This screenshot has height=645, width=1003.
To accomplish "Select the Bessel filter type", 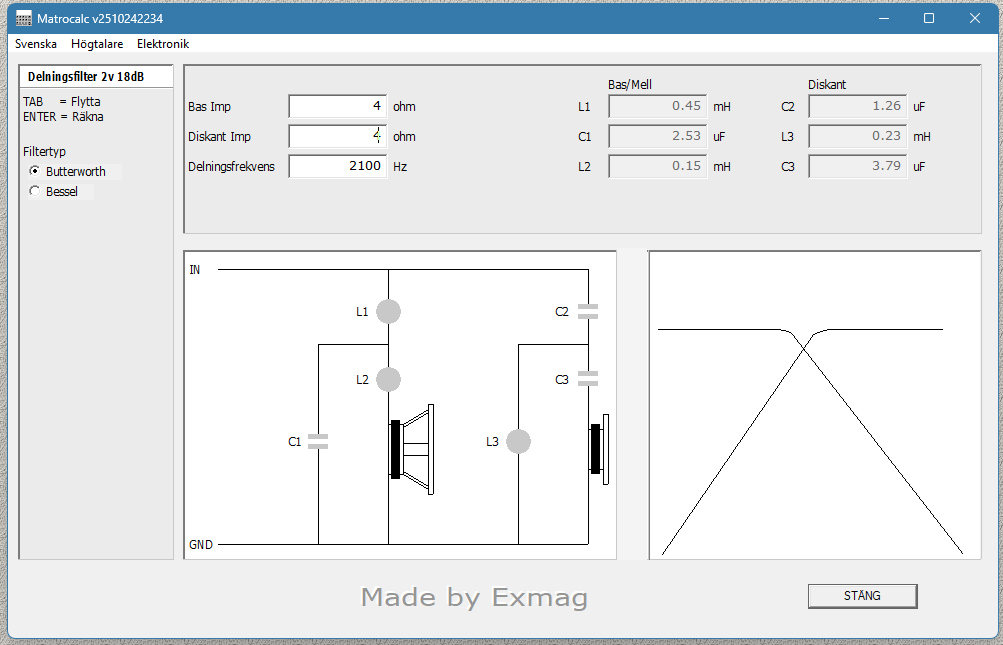I will (x=34, y=191).
